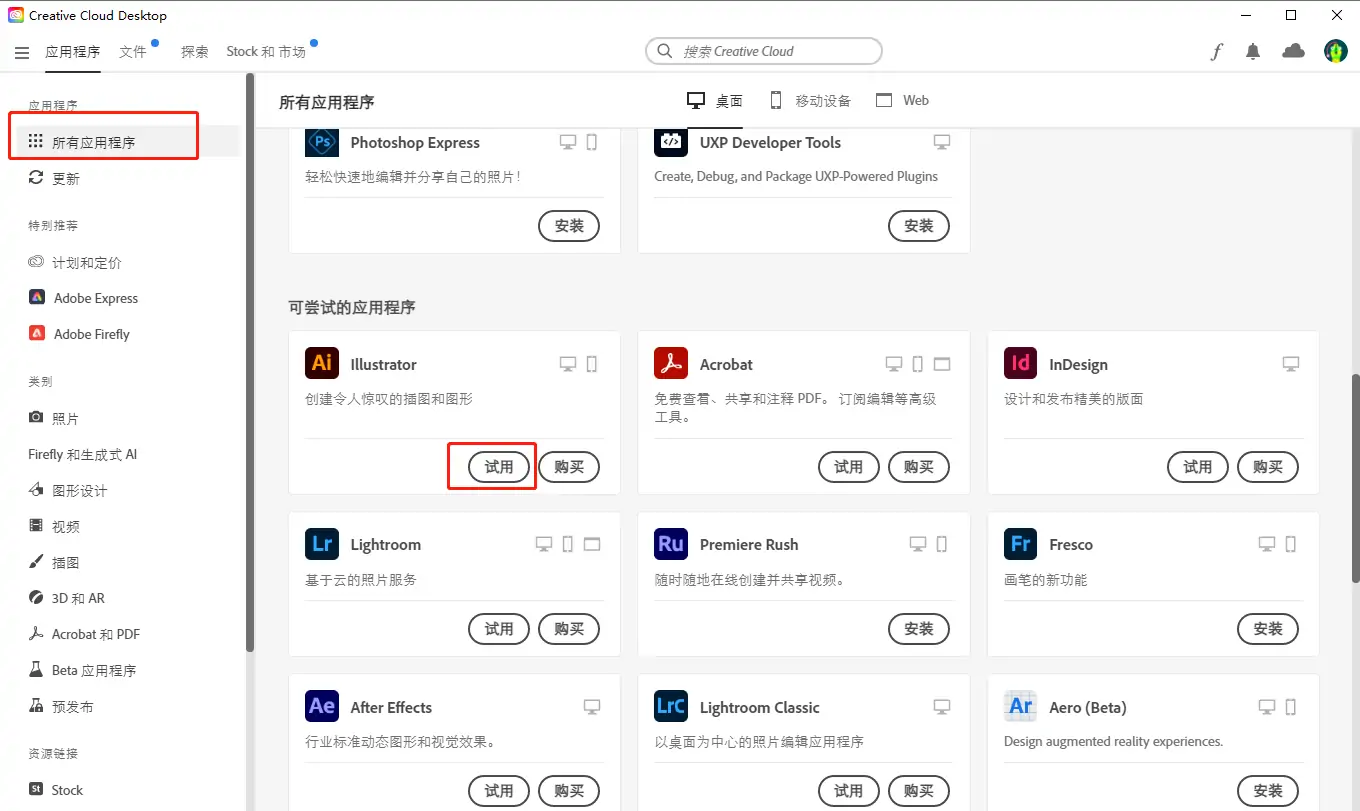Click the Lightroom Classic app icon
This screenshot has width=1360, height=811.
(x=670, y=707)
